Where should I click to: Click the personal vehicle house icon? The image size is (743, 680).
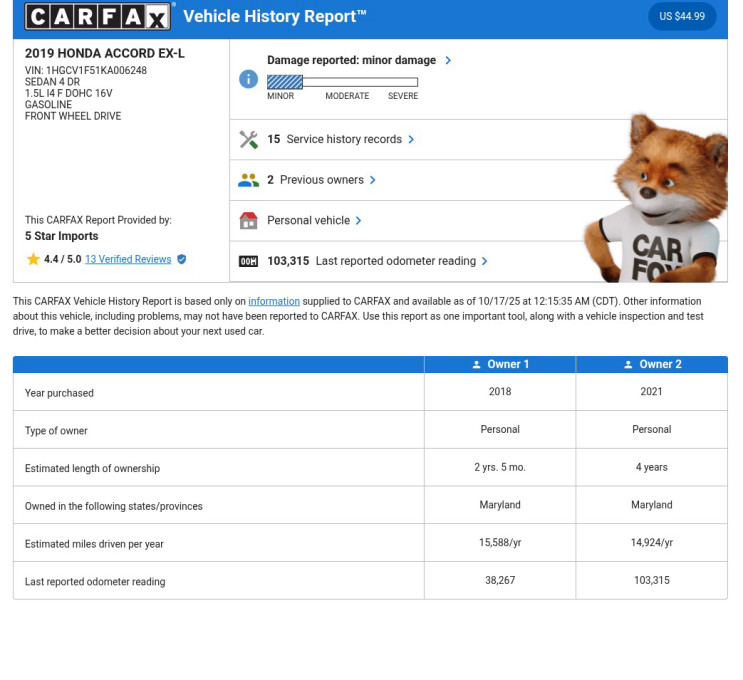tap(248, 221)
